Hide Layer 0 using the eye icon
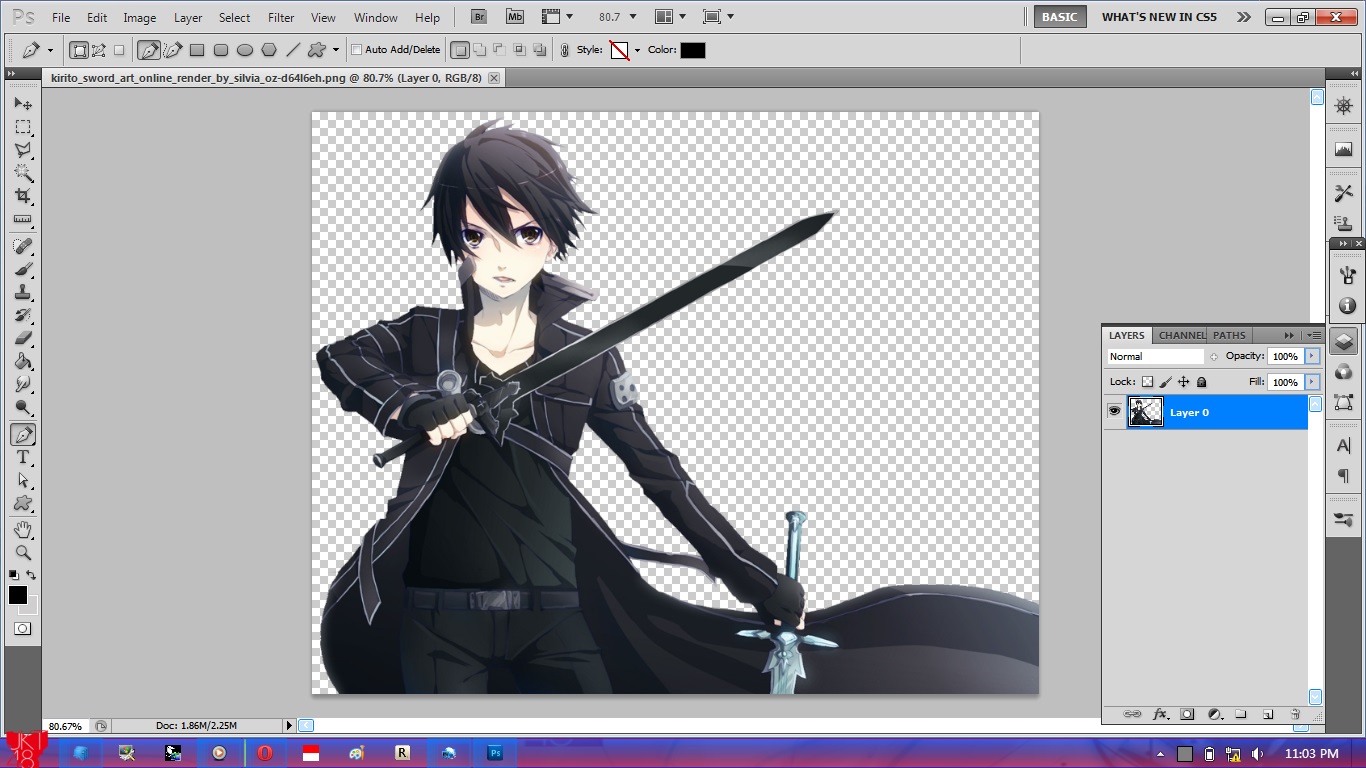The width and height of the screenshot is (1366, 768). [x=1115, y=411]
